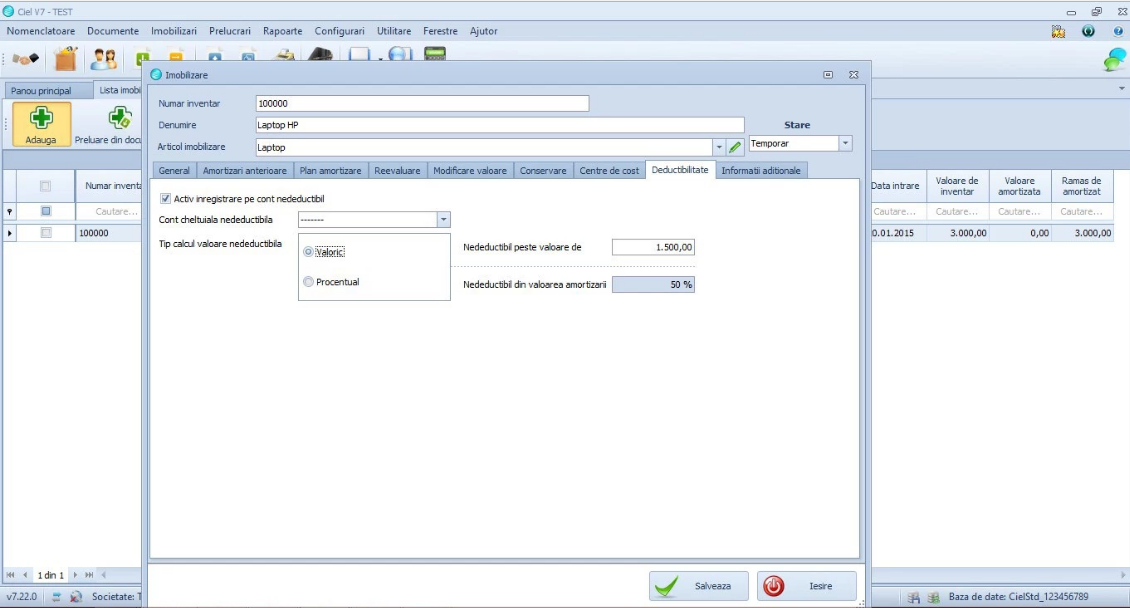Screen dimensions: 1130x608
Task: Click the Ramas de amortizat search filter
Action: 1082,212
